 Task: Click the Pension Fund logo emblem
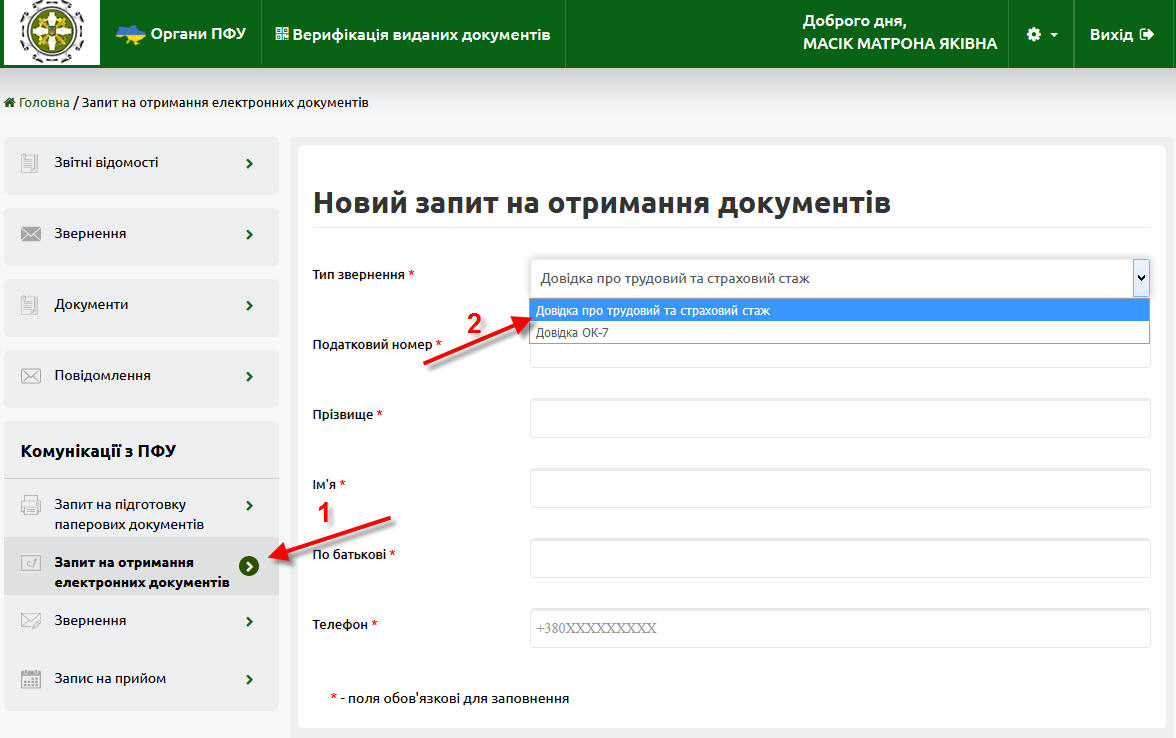[x=52, y=34]
